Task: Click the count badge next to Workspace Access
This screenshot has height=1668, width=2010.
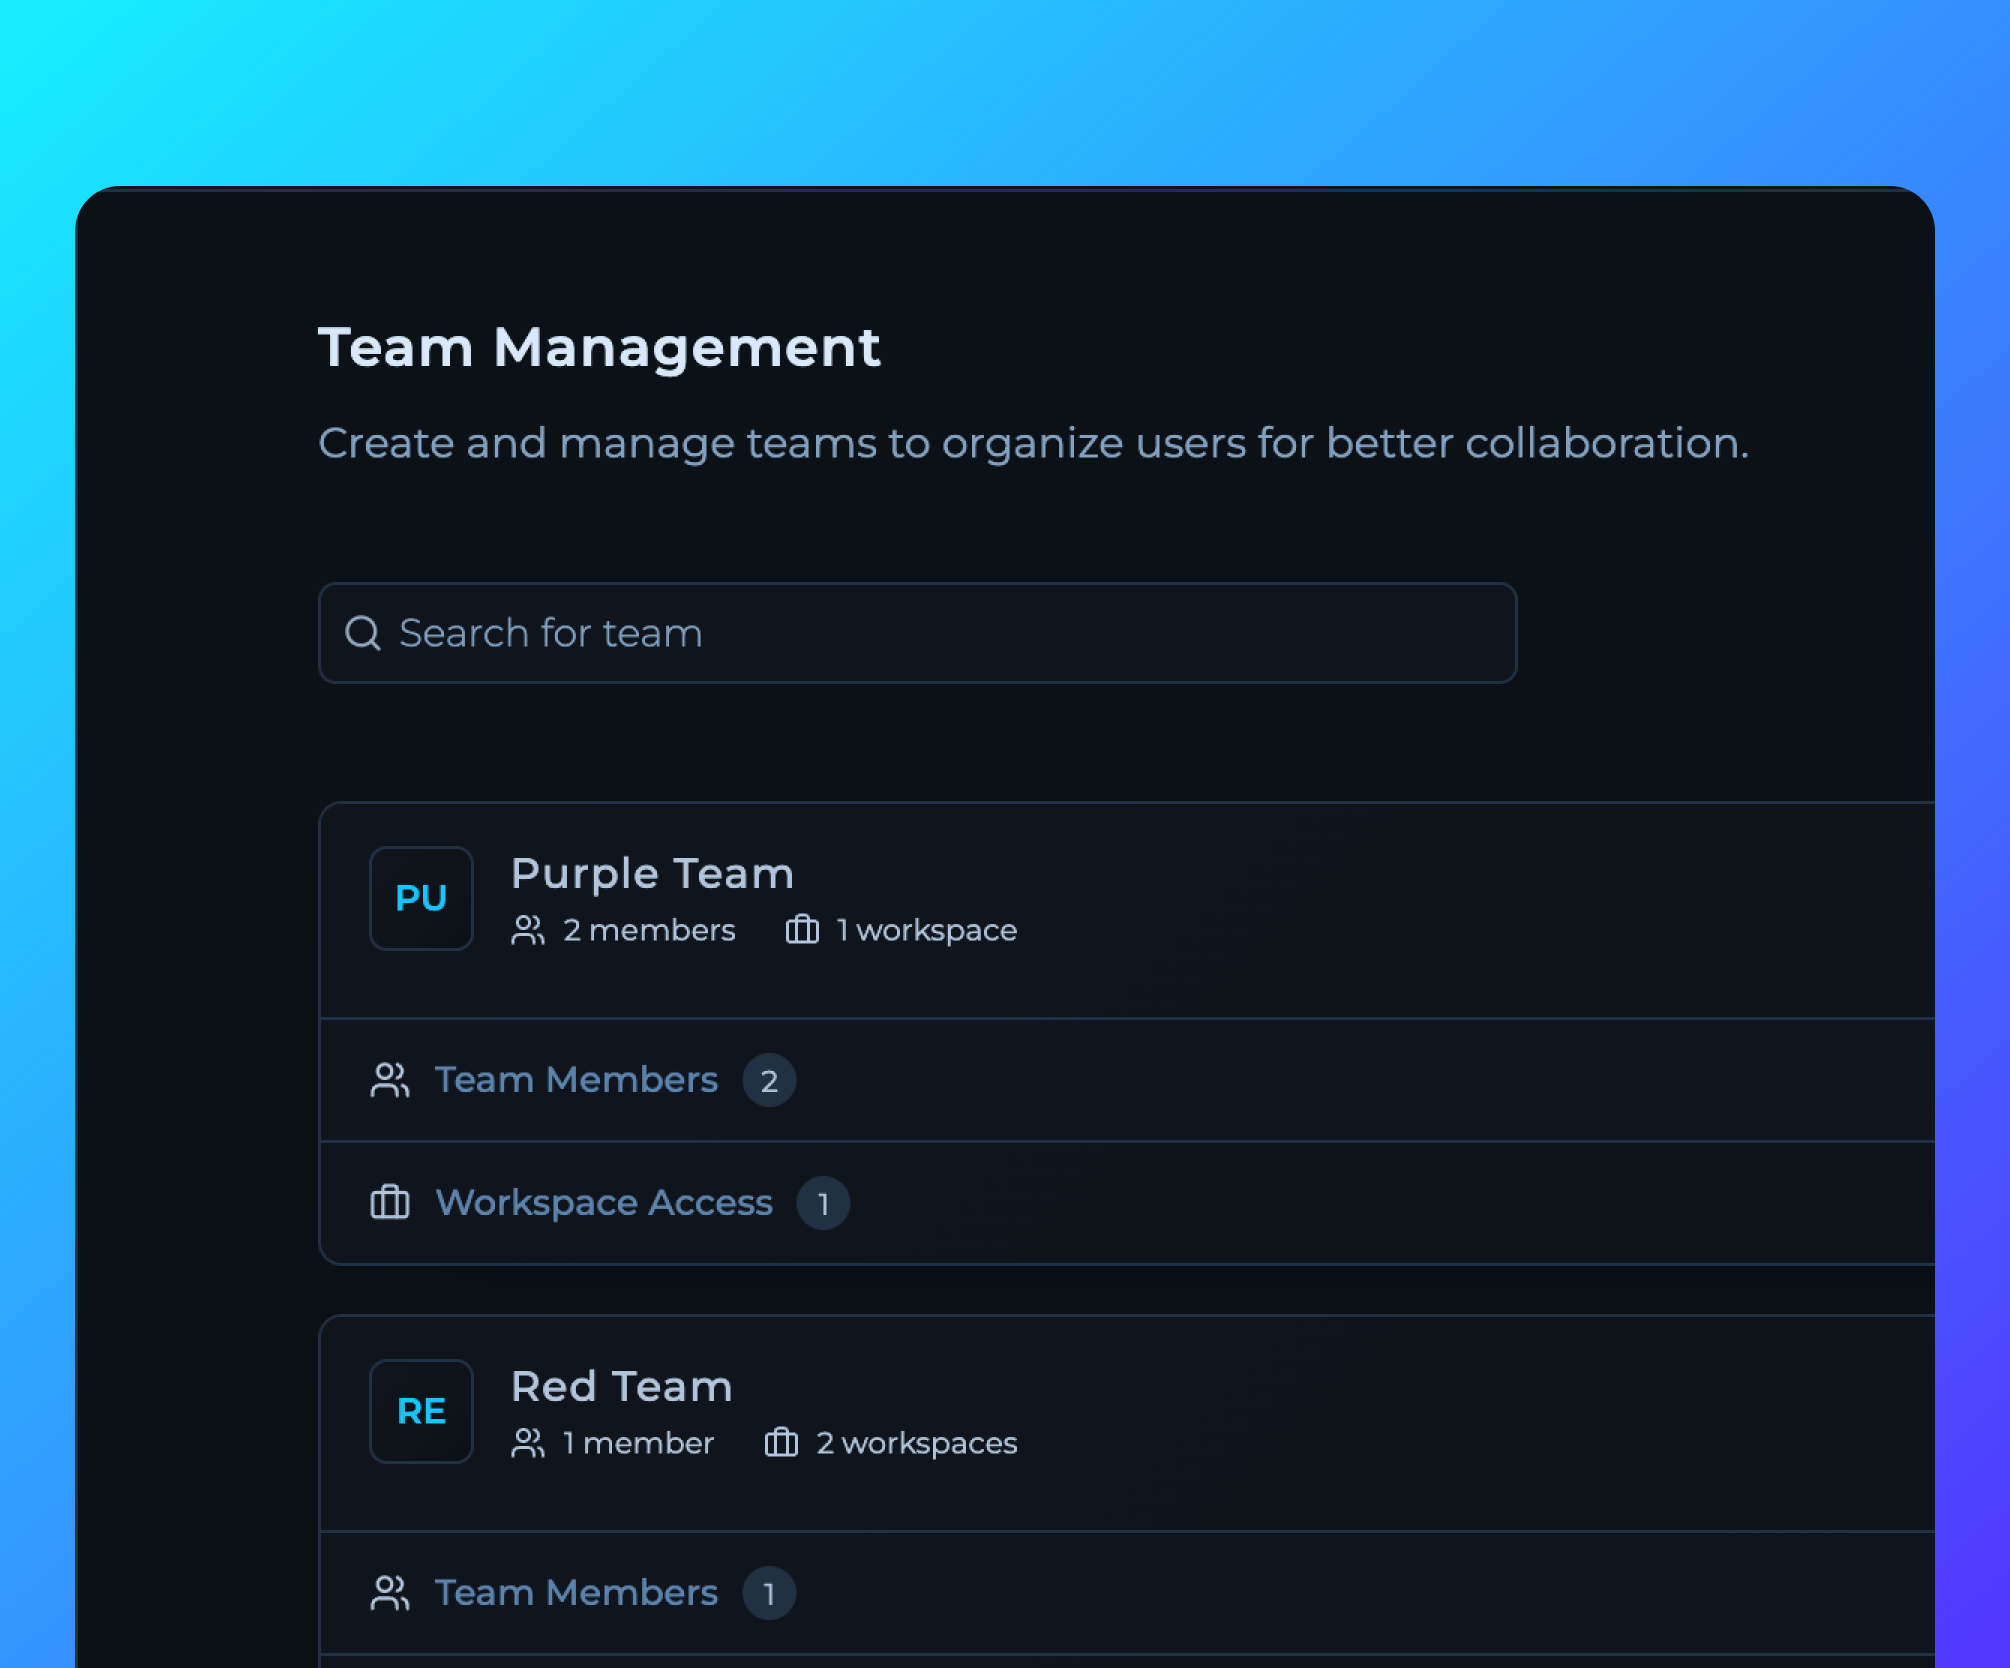Action: tap(823, 1203)
